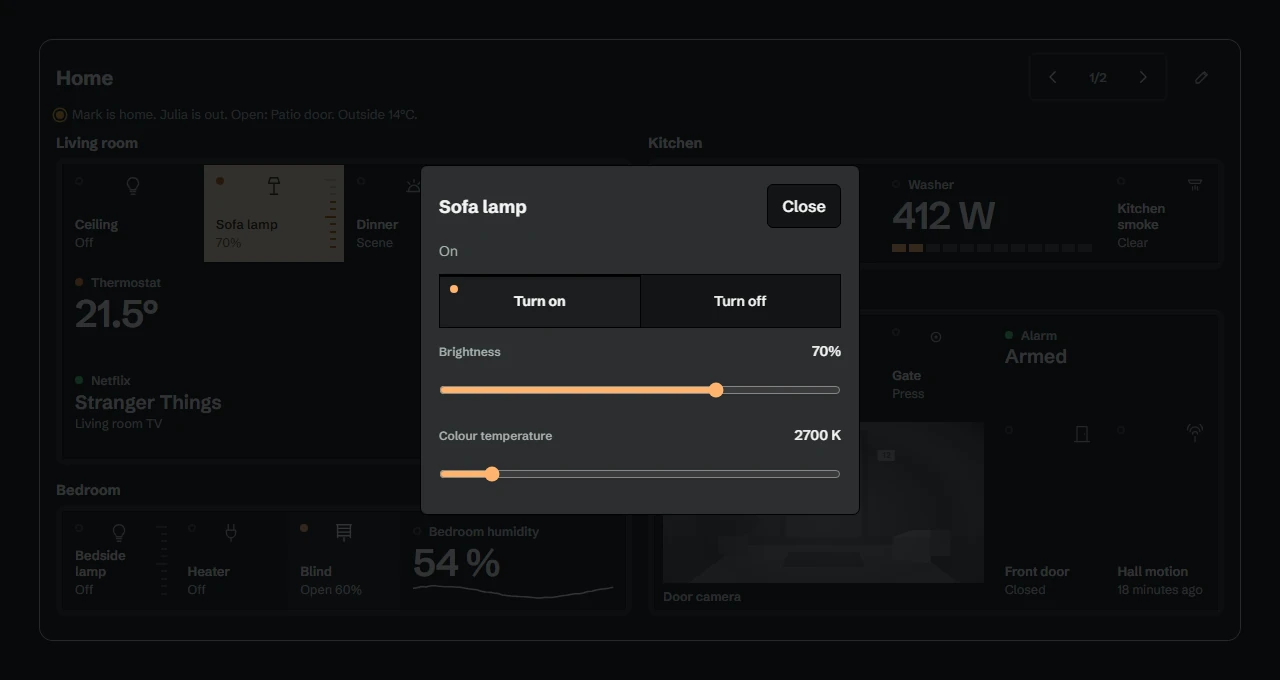Click the Gate tile icon
The height and width of the screenshot is (680, 1280).
tap(936, 337)
